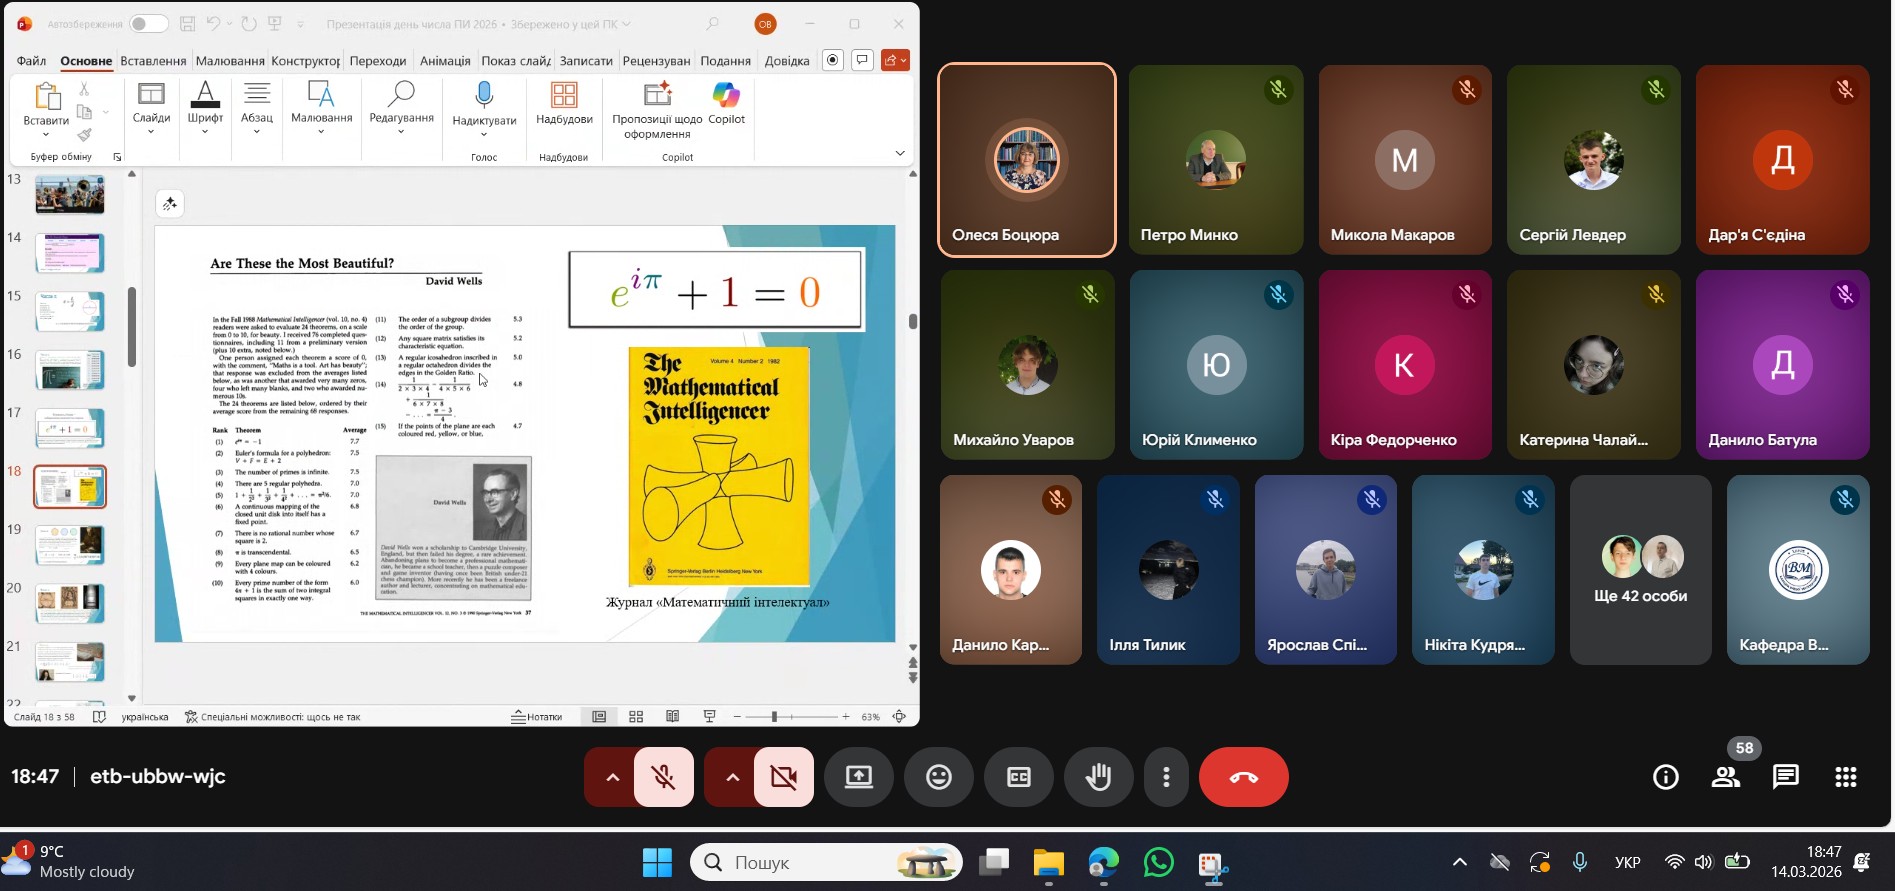The width and height of the screenshot is (1895, 891).
Task: Unmute the microphone in the call
Action: [663, 777]
